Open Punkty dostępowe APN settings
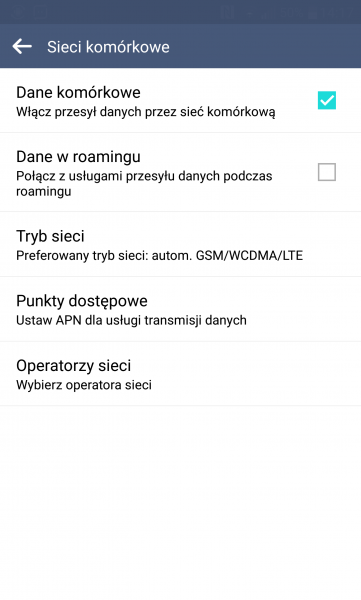Viewport: 361px width, 600px height. click(180, 309)
